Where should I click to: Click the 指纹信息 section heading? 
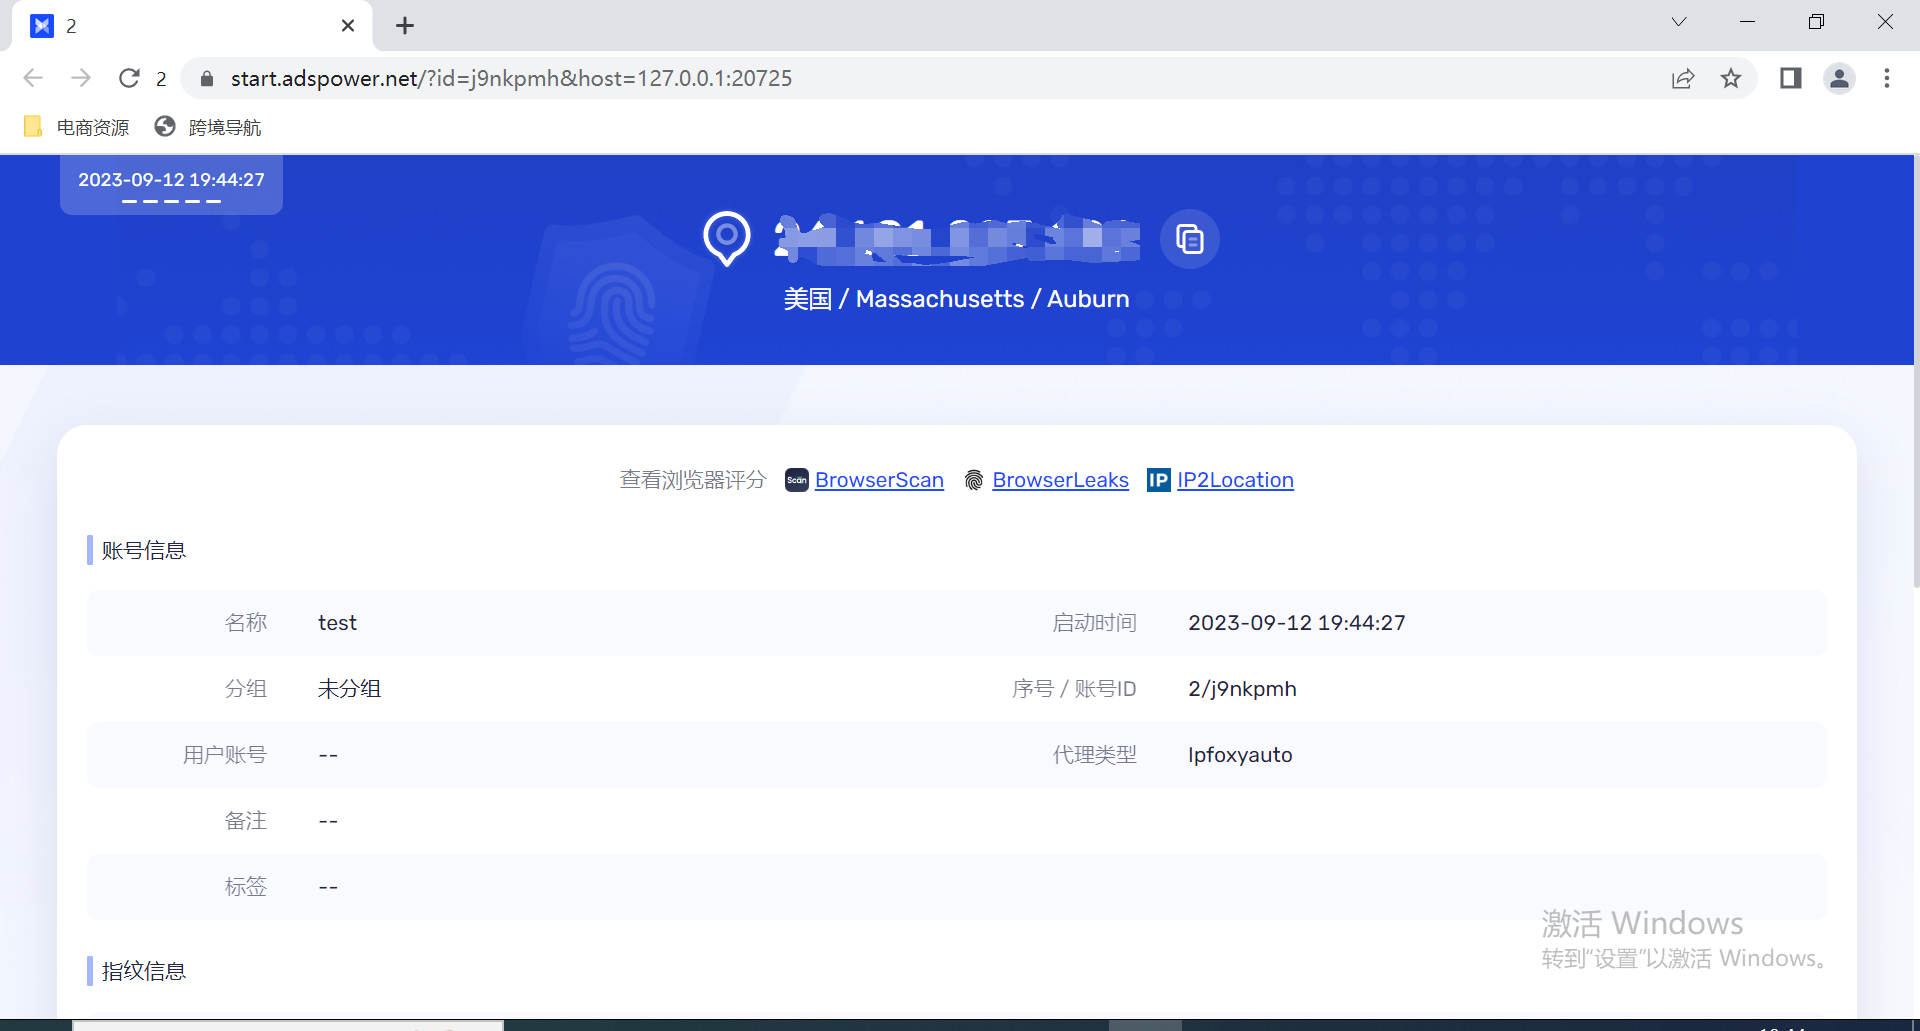tap(143, 971)
